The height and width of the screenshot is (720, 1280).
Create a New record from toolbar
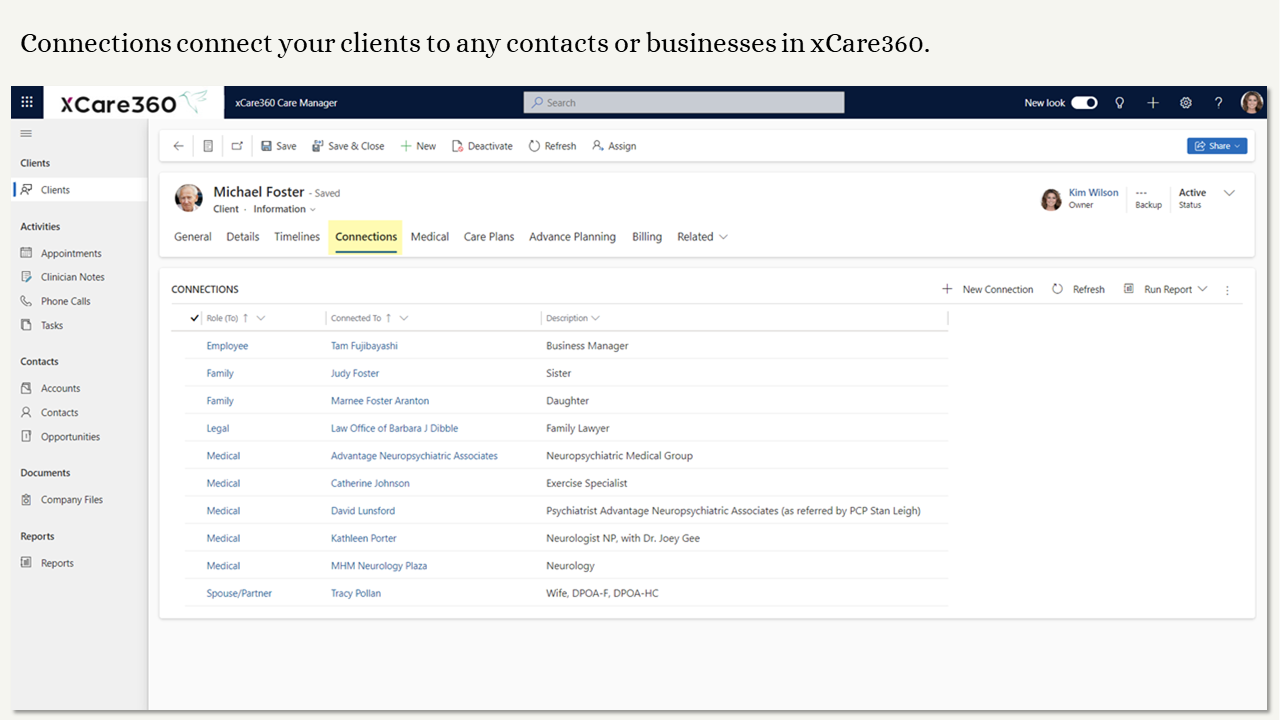pos(418,146)
